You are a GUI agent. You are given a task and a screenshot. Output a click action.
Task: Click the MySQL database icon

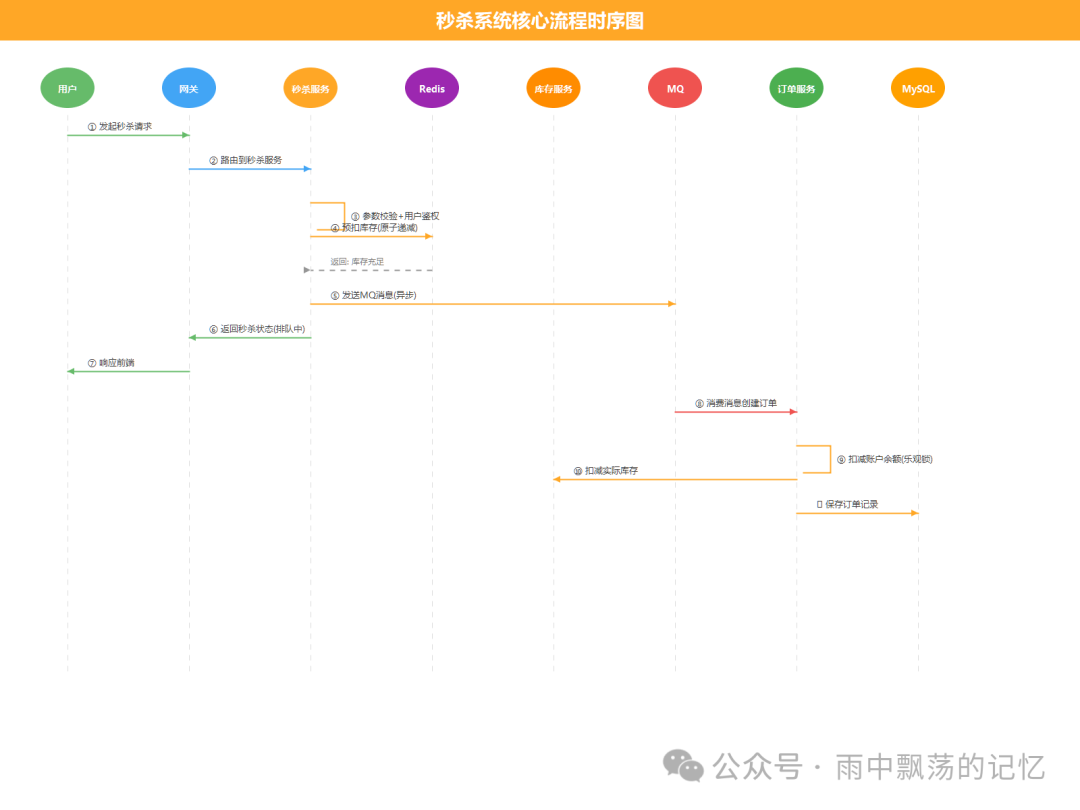pyautogui.click(x=917, y=88)
